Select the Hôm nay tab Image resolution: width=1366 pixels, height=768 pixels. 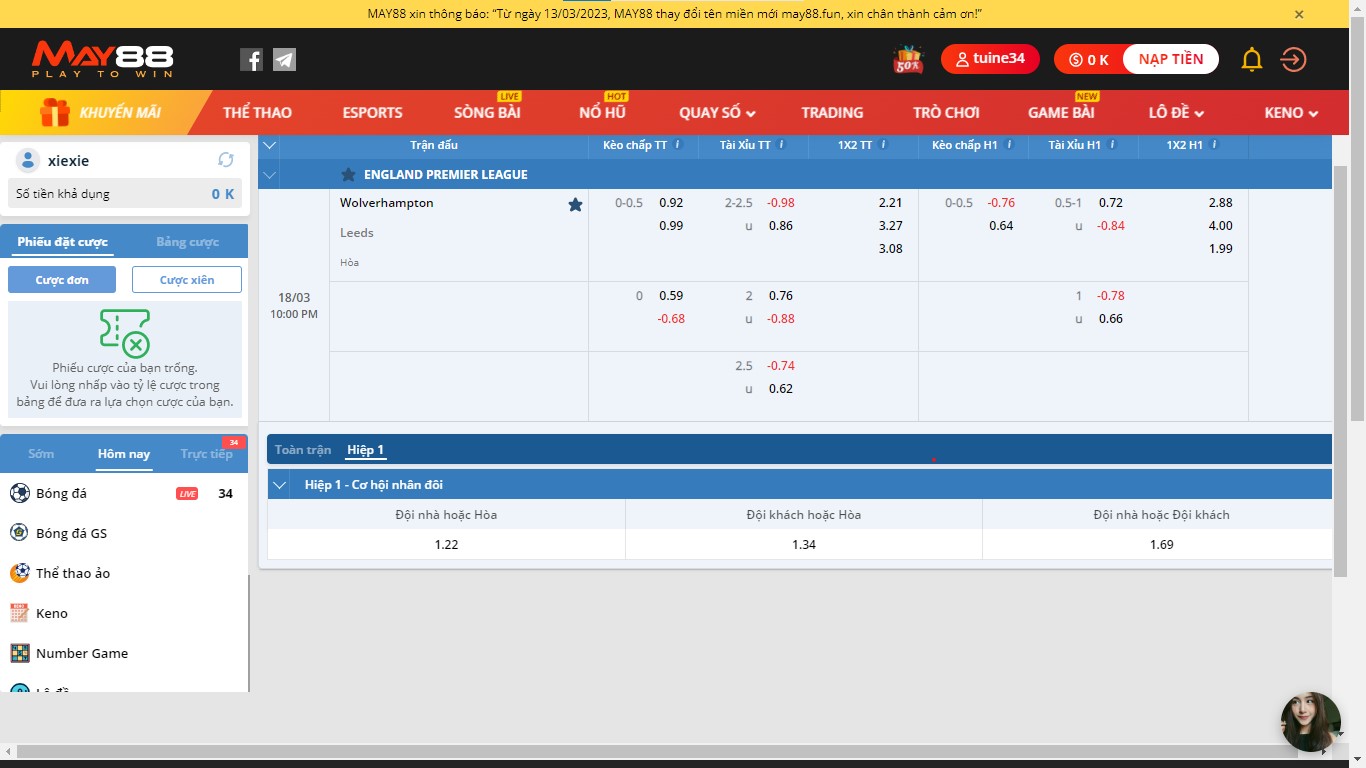[x=124, y=454]
